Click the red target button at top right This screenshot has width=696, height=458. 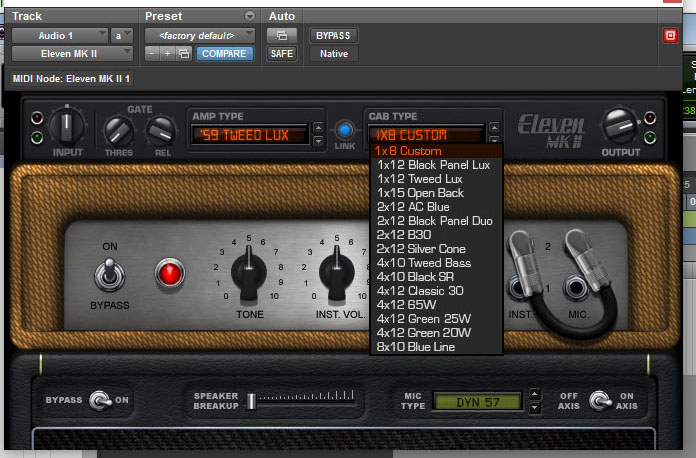pyautogui.click(x=670, y=36)
